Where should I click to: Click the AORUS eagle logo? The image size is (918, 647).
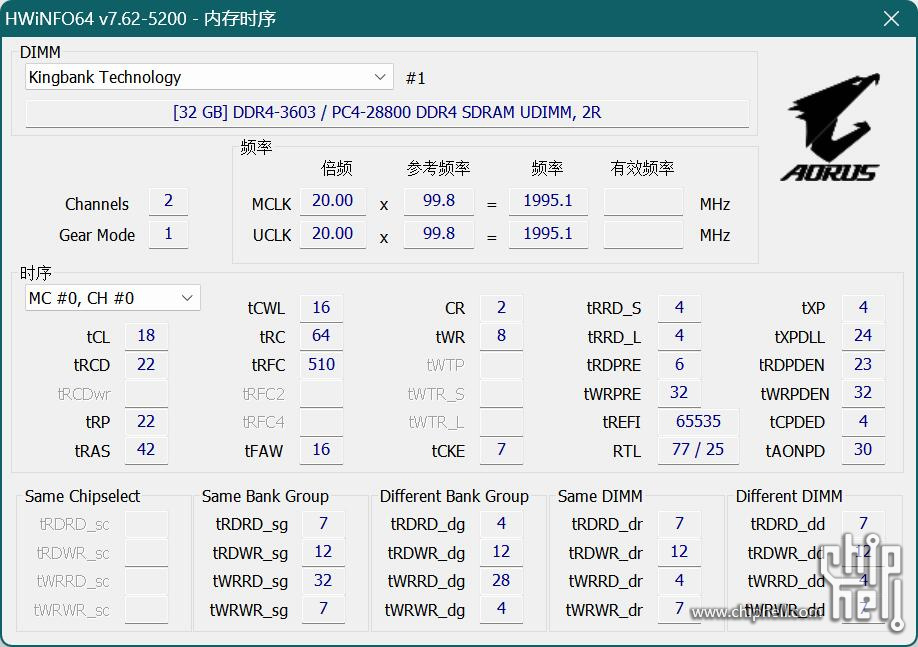point(831,127)
